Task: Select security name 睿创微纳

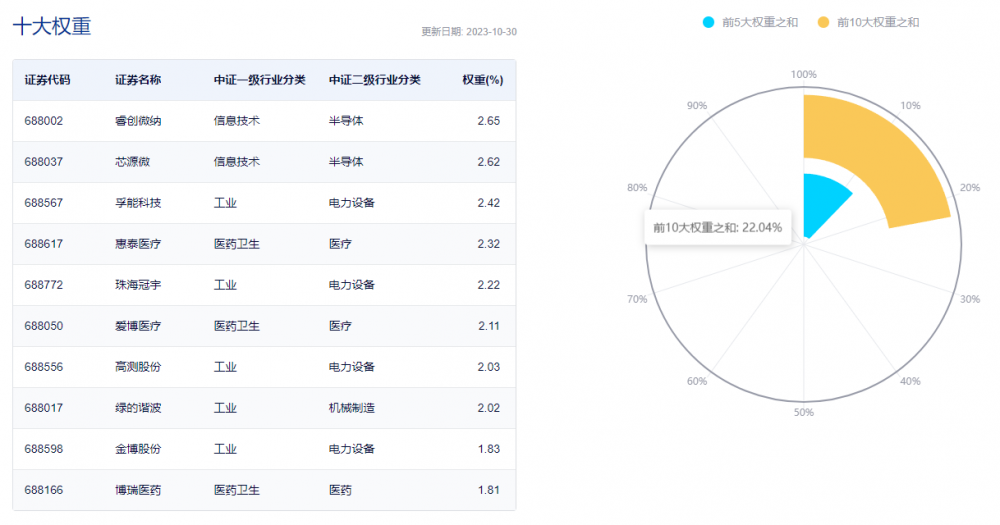Action: (x=138, y=121)
